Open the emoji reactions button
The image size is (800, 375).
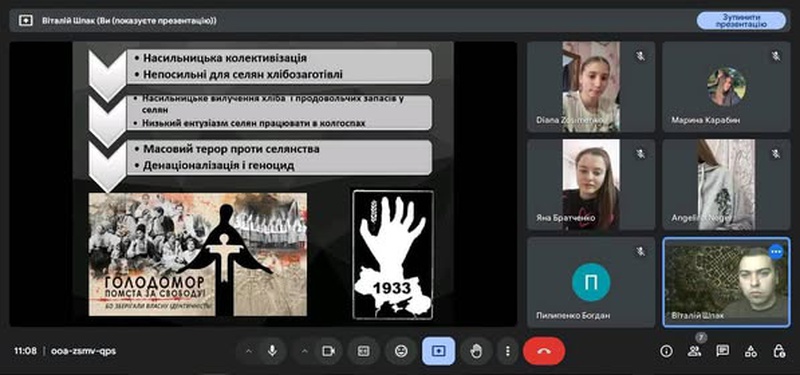click(x=402, y=351)
